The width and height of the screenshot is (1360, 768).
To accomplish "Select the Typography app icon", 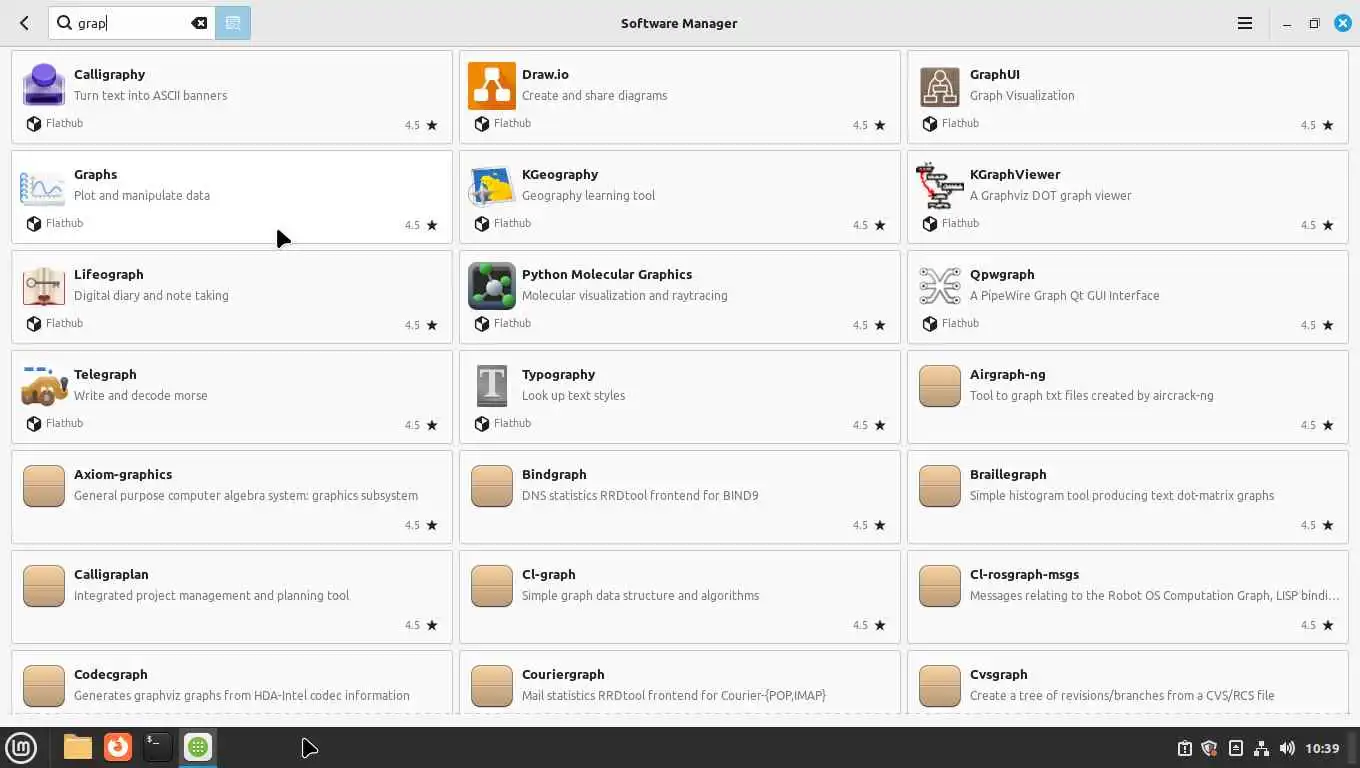I will pyautogui.click(x=491, y=386).
